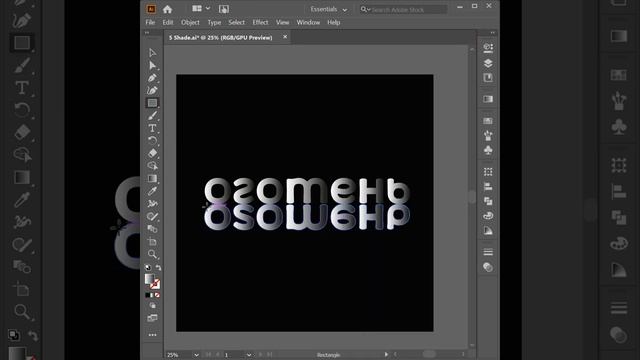This screenshot has height=360, width=640.
Task: Open the Pathfinder panel icon
Action: click(x=488, y=201)
